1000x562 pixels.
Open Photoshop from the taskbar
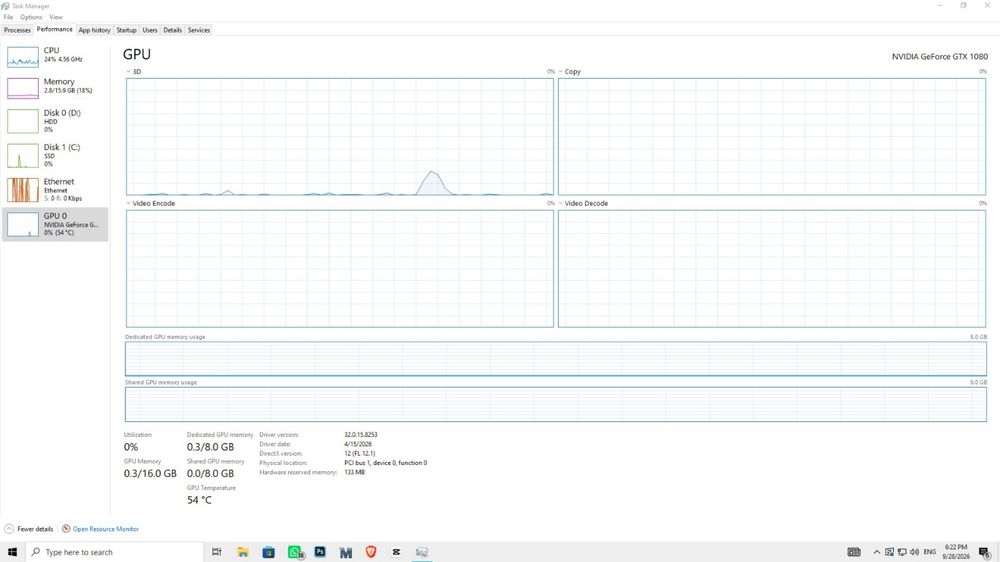[x=320, y=552]
